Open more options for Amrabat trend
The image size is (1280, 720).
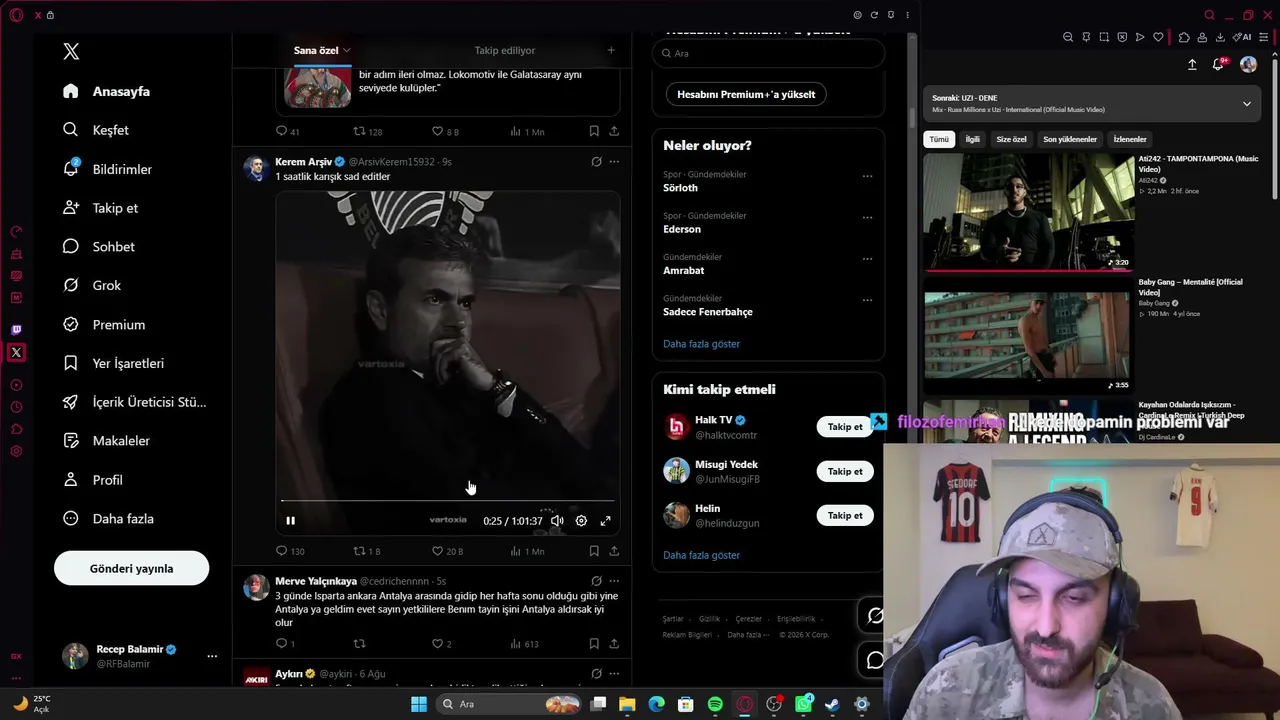pyautogui.click(x=867, y=259)
